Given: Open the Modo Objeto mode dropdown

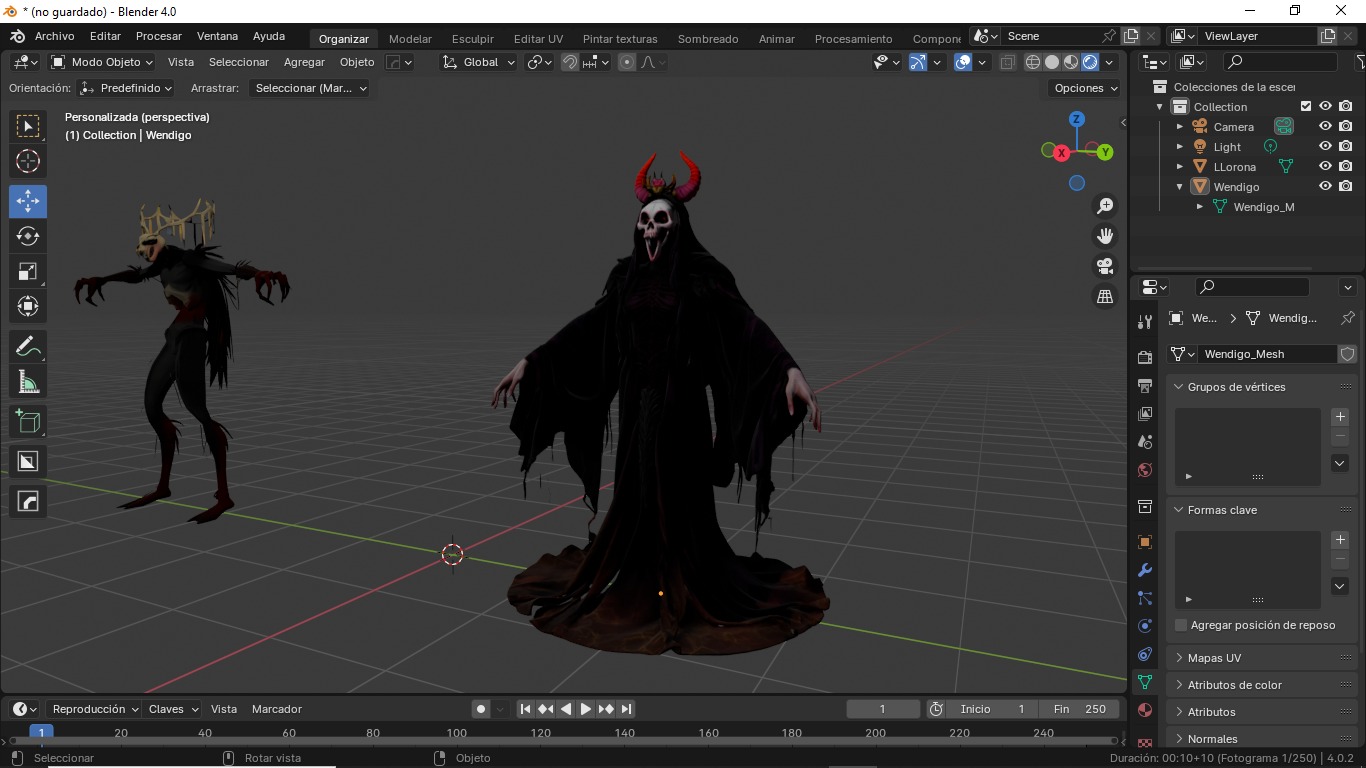Looking at the screenshot, I should [99, 62].
